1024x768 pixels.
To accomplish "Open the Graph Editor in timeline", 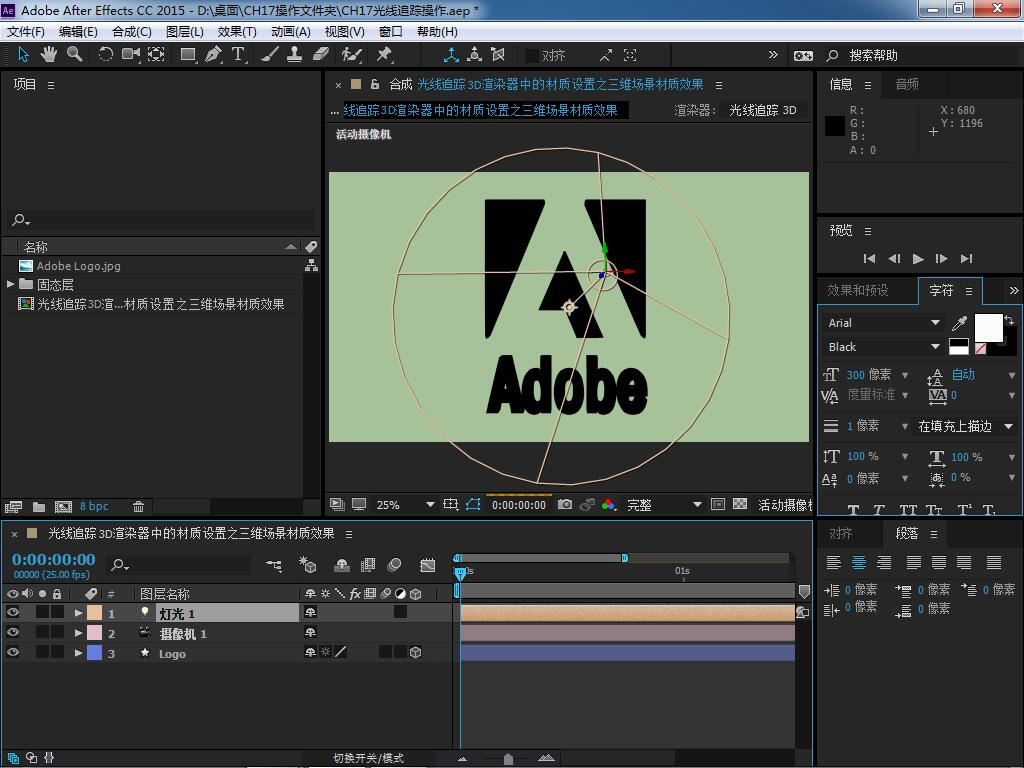I will coord(428,566).
